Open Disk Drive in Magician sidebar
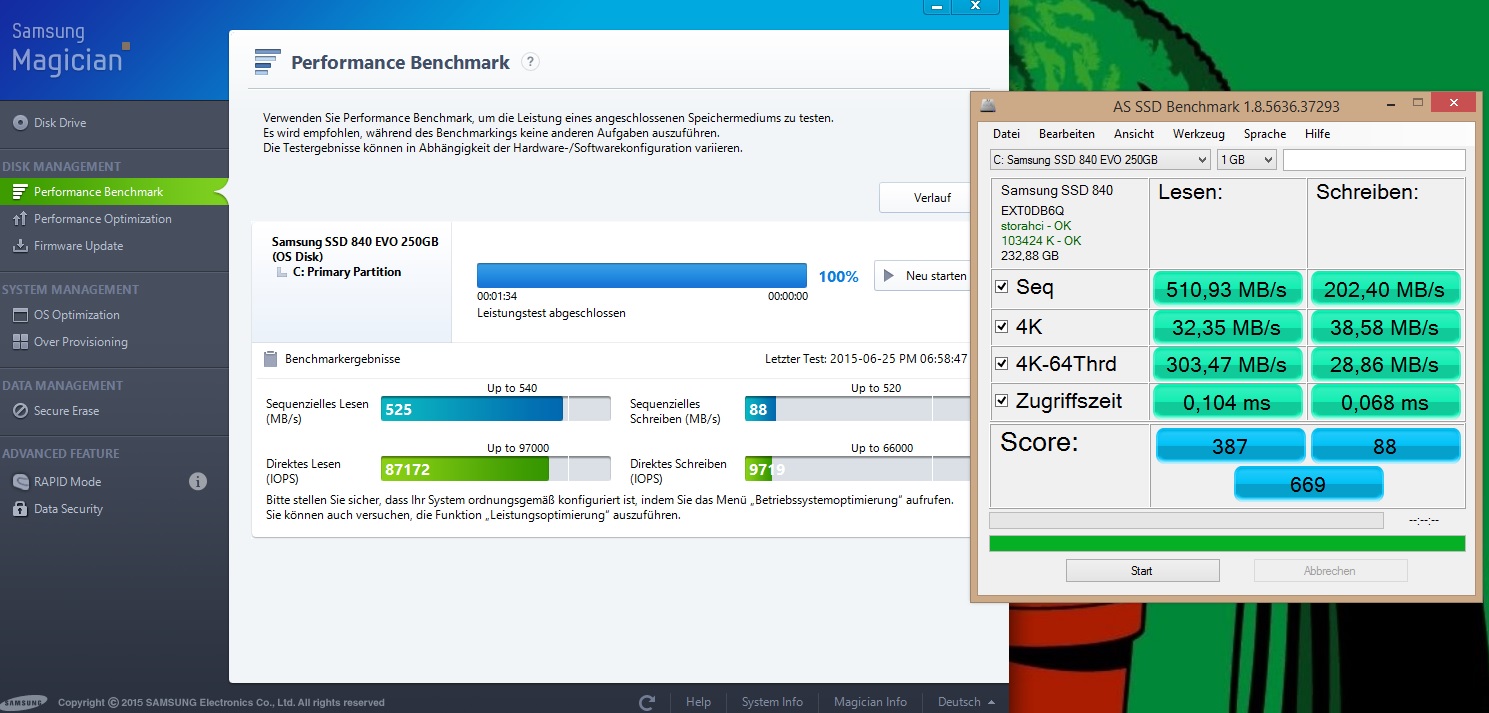The height and width of the screenshot is (713, 1489). click(61, 123)
